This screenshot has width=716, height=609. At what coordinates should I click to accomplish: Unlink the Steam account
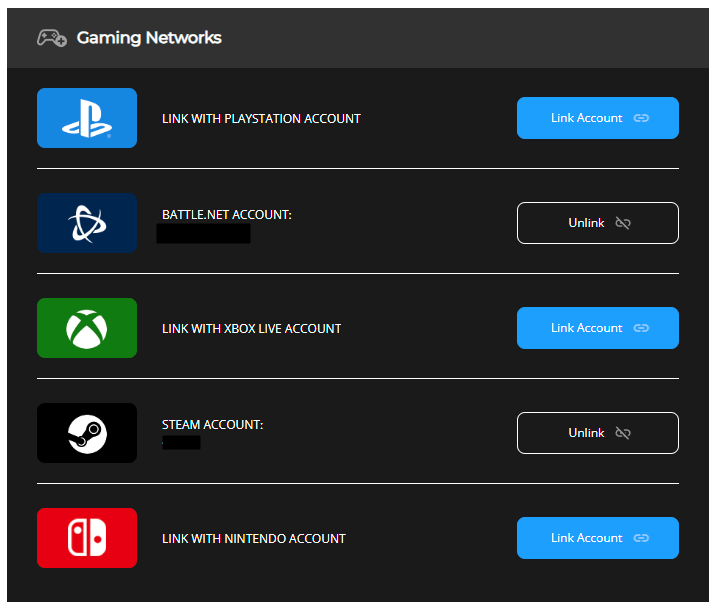(x=598, y=433)
